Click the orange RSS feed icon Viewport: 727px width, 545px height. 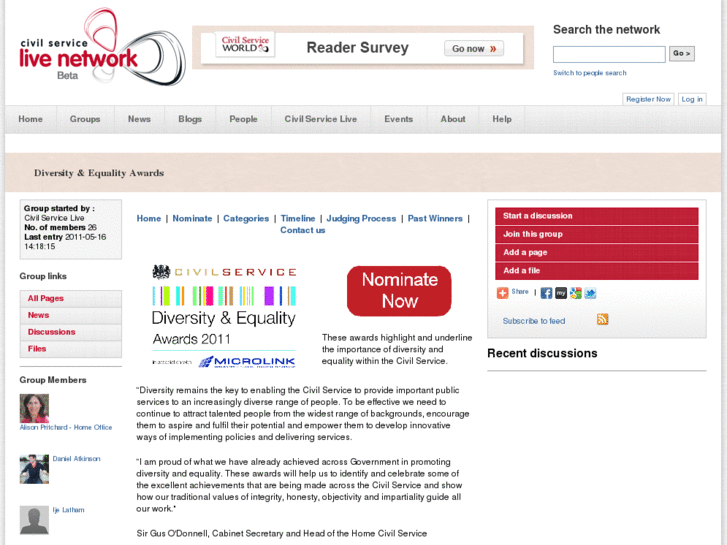coord(602,320)
